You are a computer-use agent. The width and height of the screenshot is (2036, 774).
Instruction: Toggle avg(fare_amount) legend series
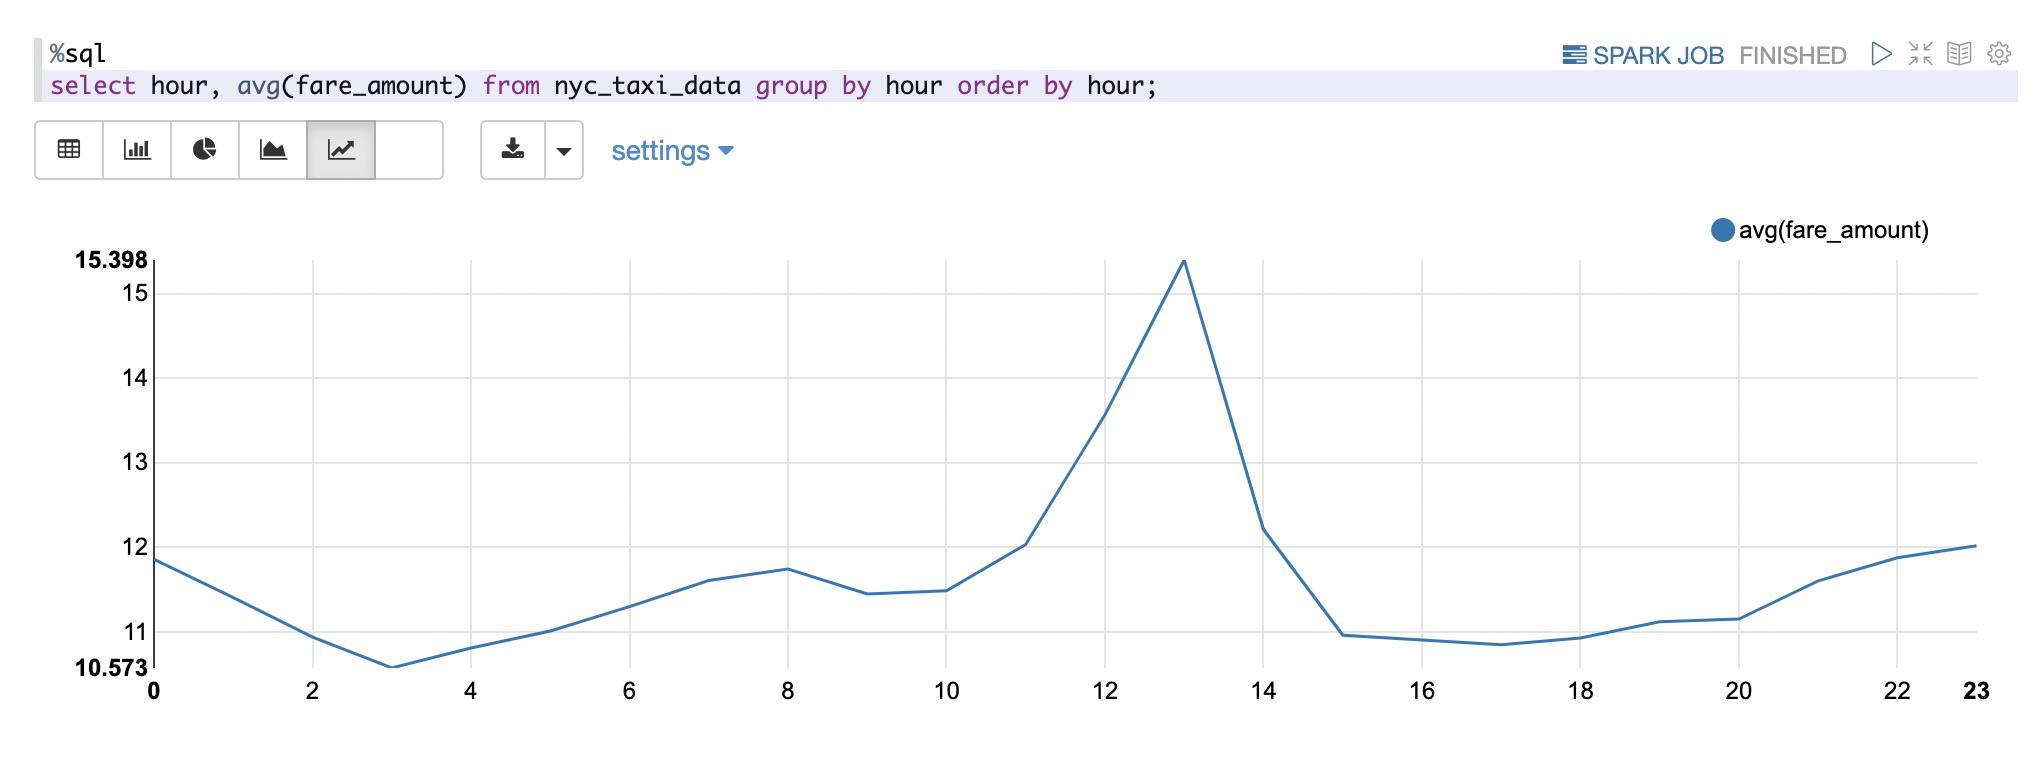click(1722, 230)
